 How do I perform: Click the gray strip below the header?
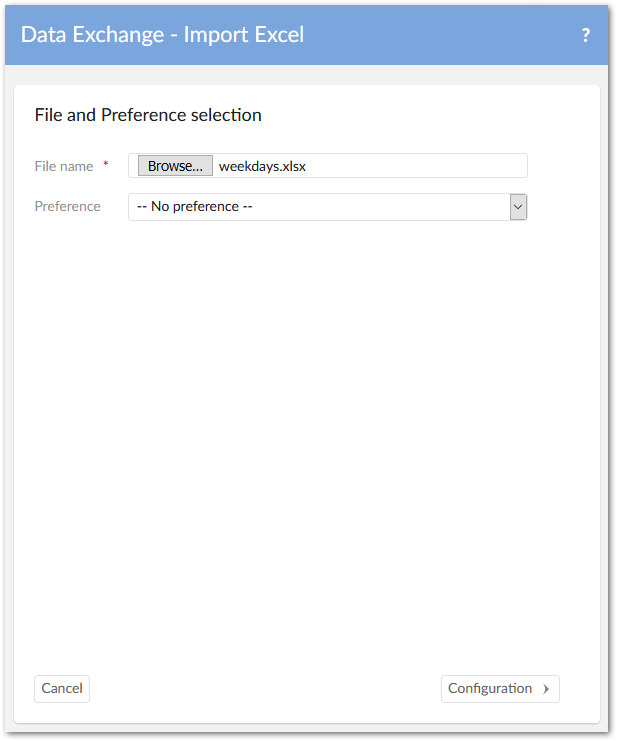click(300, 75)
